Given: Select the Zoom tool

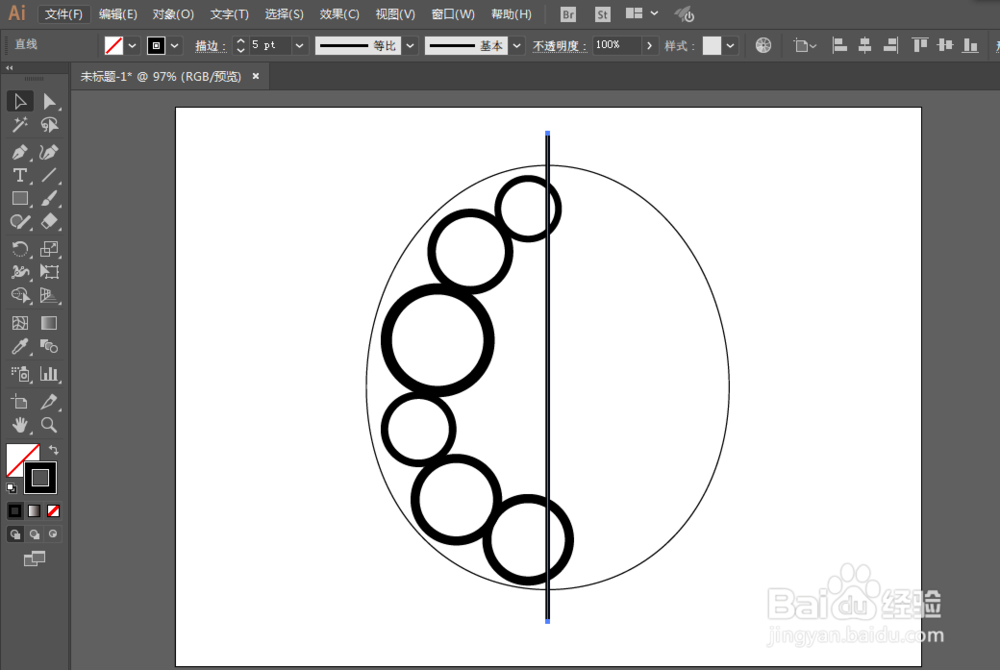Looking at the screenshot, I should coord(49,424).
